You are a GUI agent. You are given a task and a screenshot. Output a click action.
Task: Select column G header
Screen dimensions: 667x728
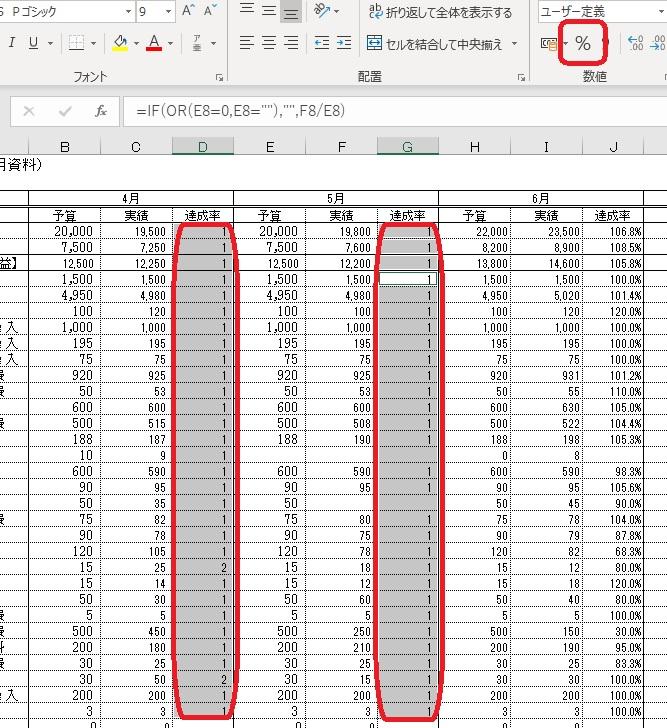[407, 147]
